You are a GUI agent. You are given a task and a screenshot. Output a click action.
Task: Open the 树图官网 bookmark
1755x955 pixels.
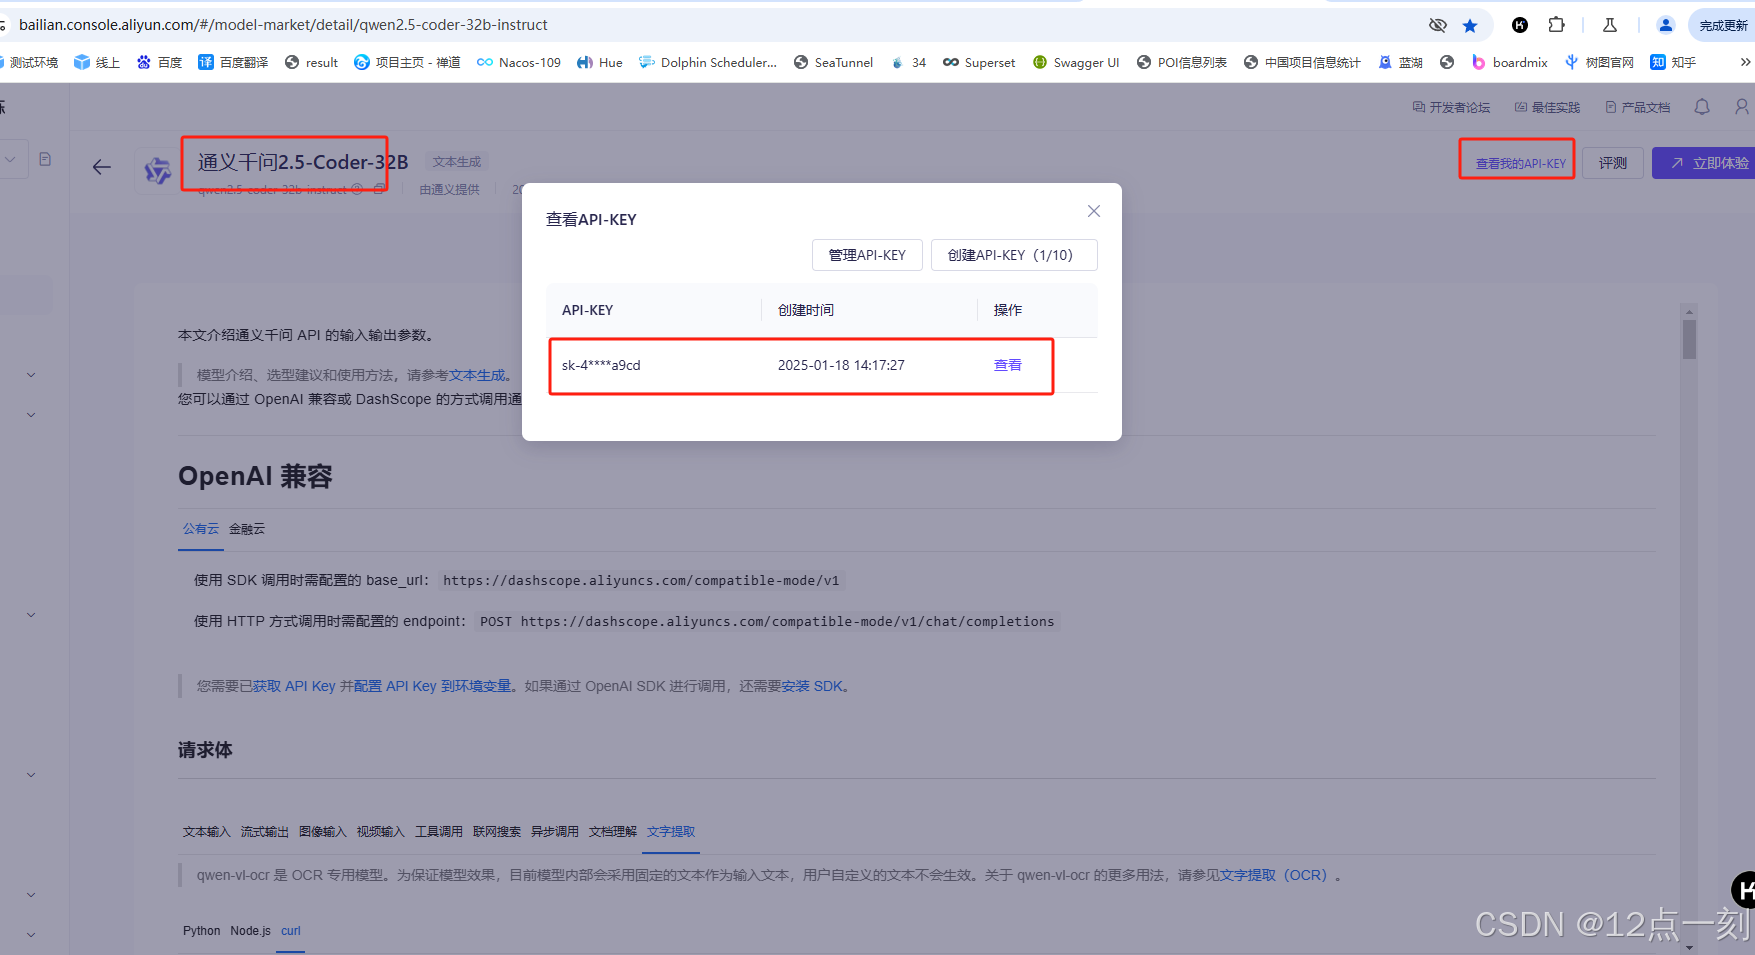point(1599,62)
